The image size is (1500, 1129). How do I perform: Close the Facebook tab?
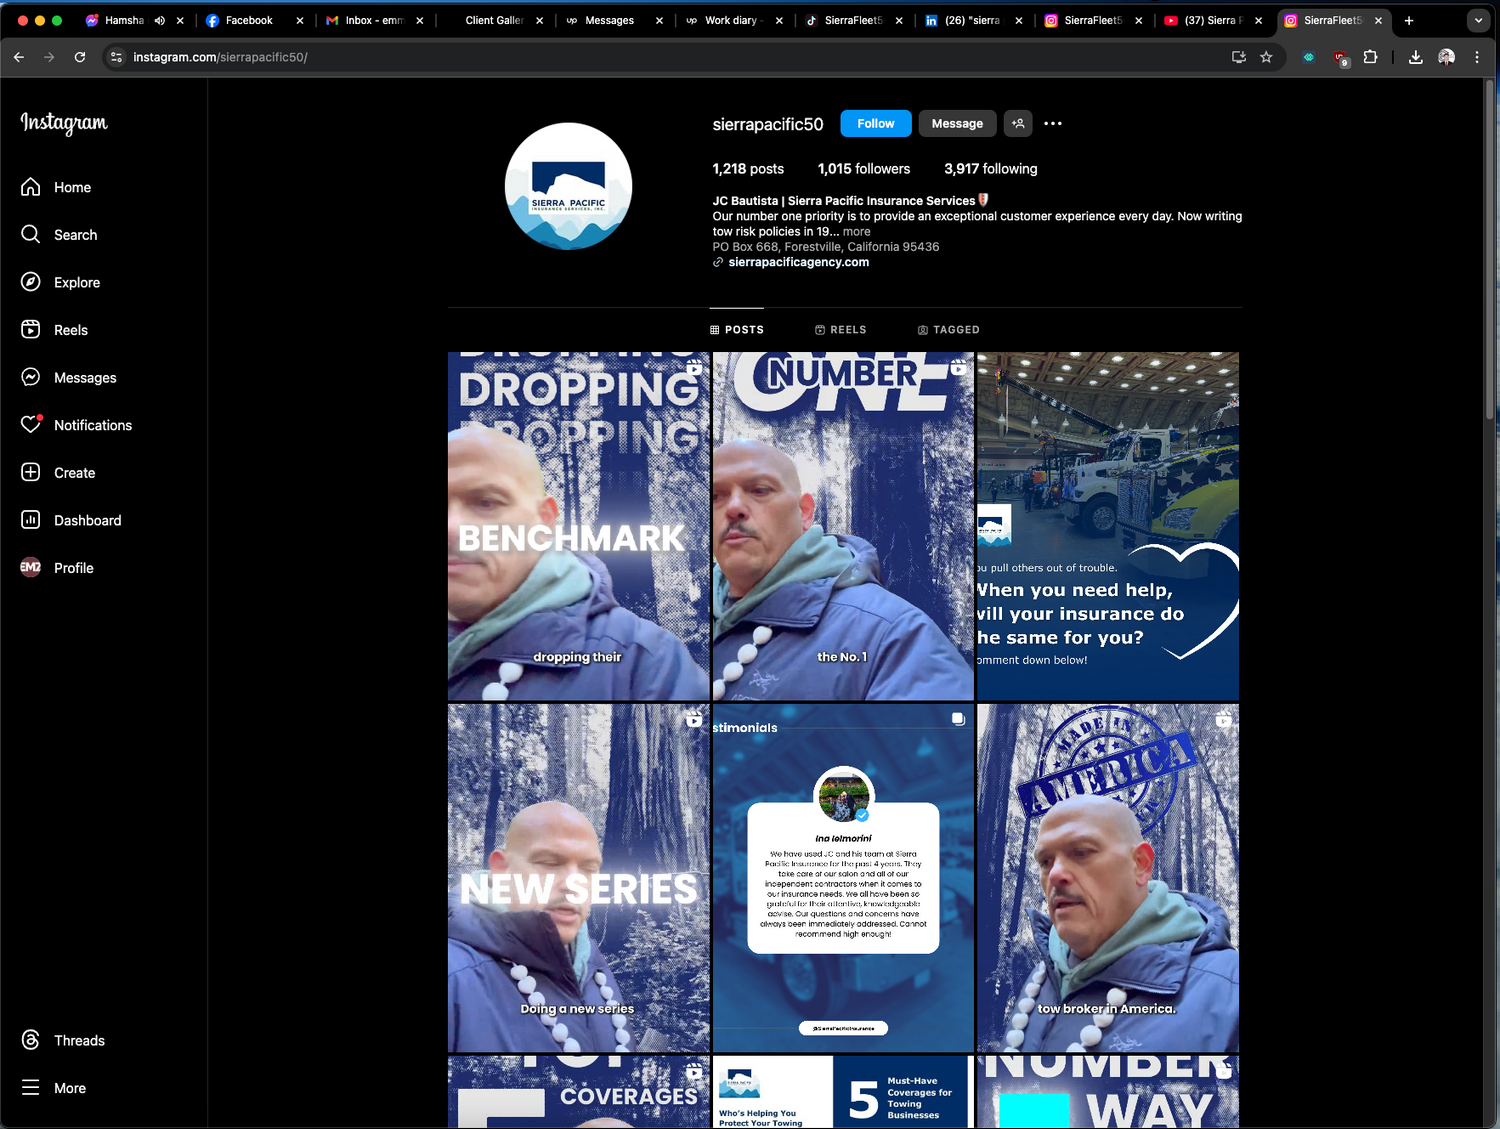coord(299,20)
